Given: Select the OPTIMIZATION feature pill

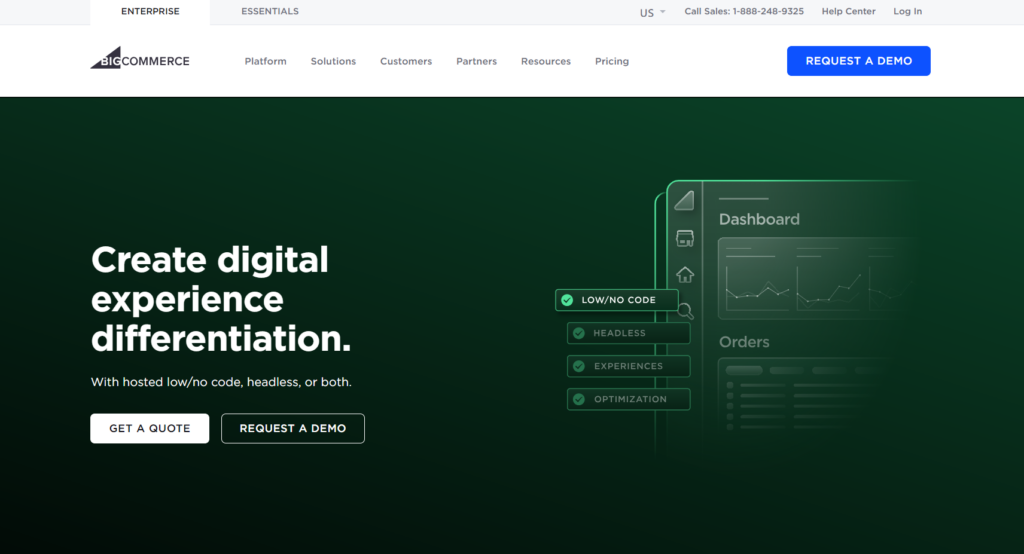Looking at the screenshot, I should coord(628,399).
